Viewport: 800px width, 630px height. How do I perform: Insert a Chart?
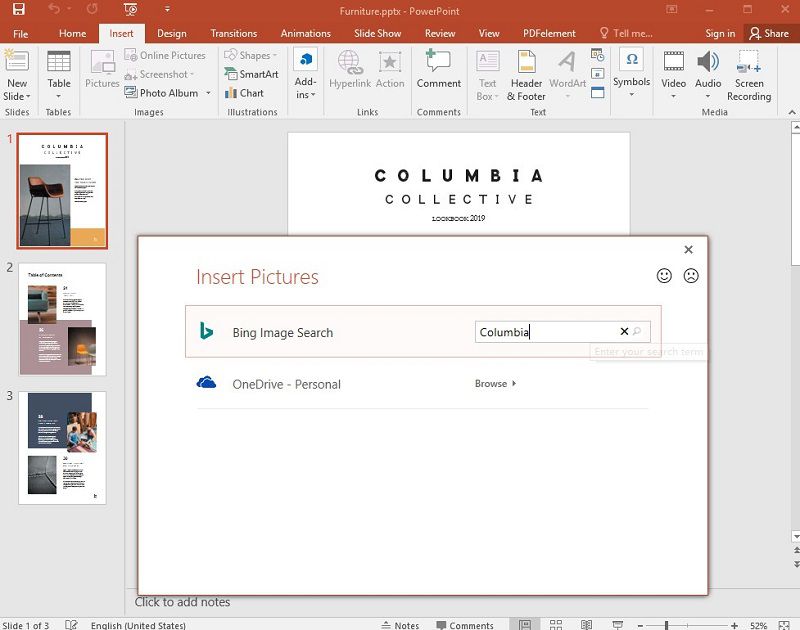[x=244, y=93]
